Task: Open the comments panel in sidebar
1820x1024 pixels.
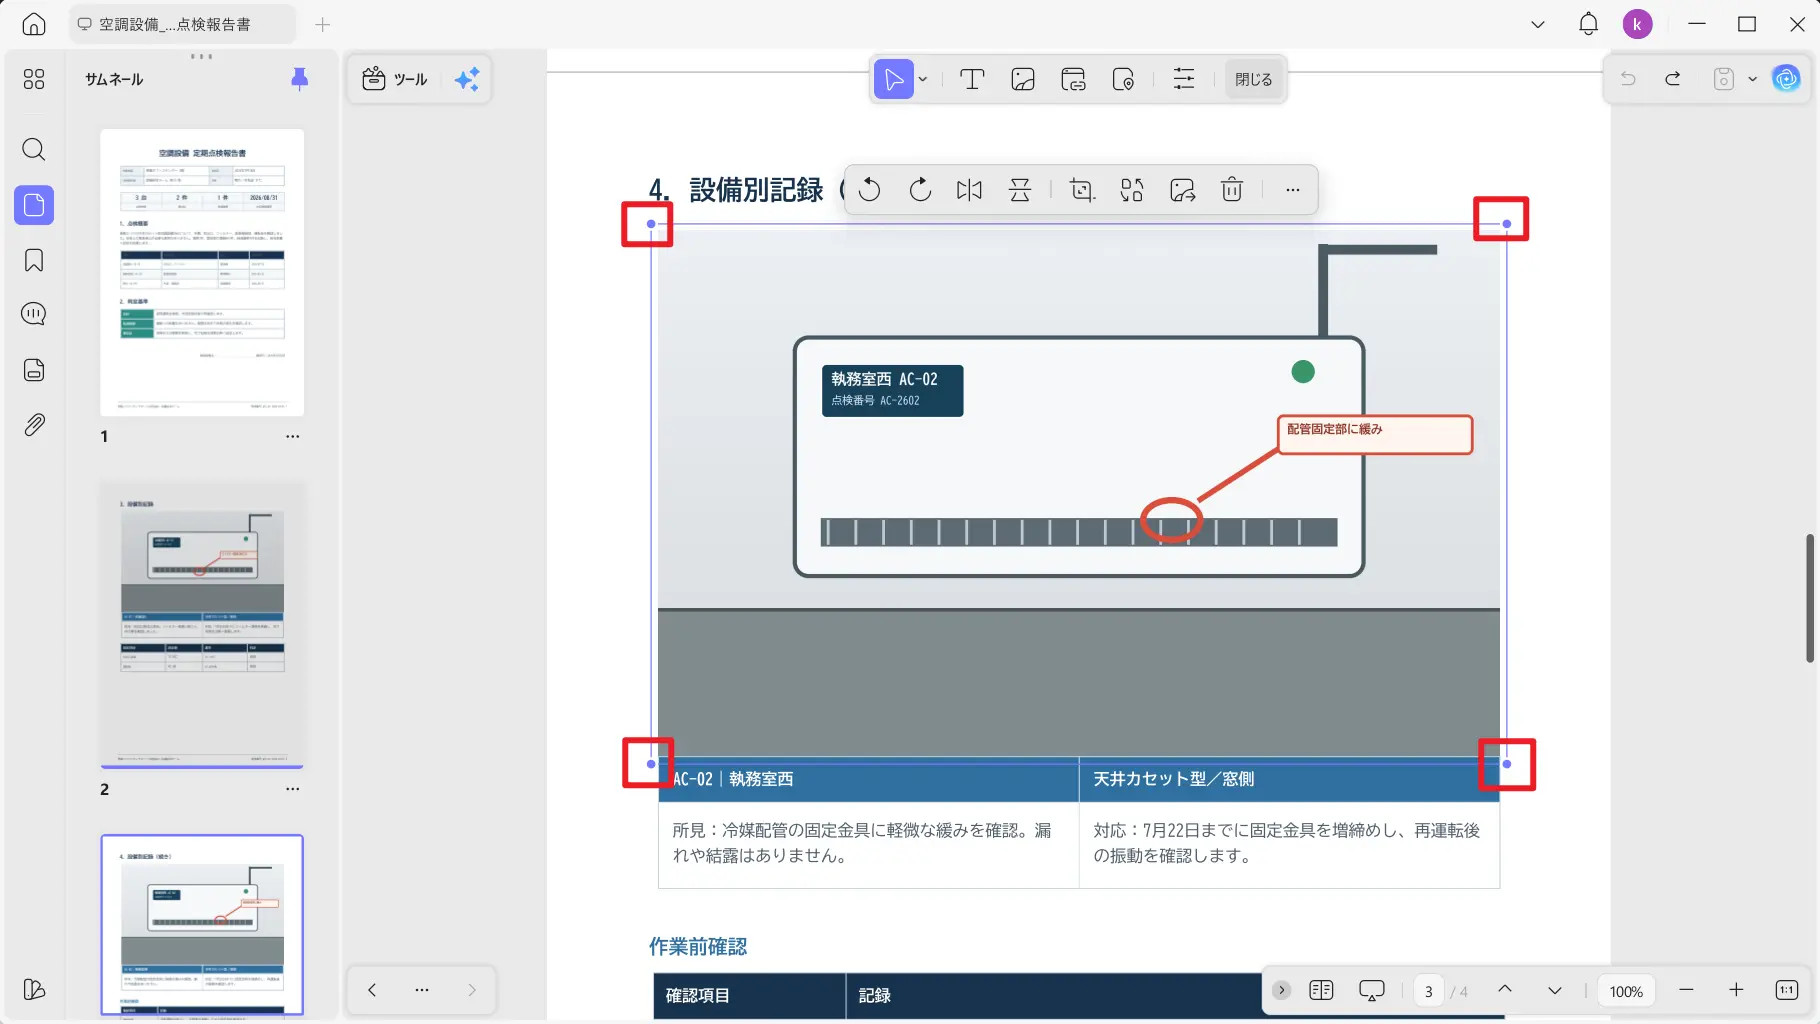Action: click(34, 314)
